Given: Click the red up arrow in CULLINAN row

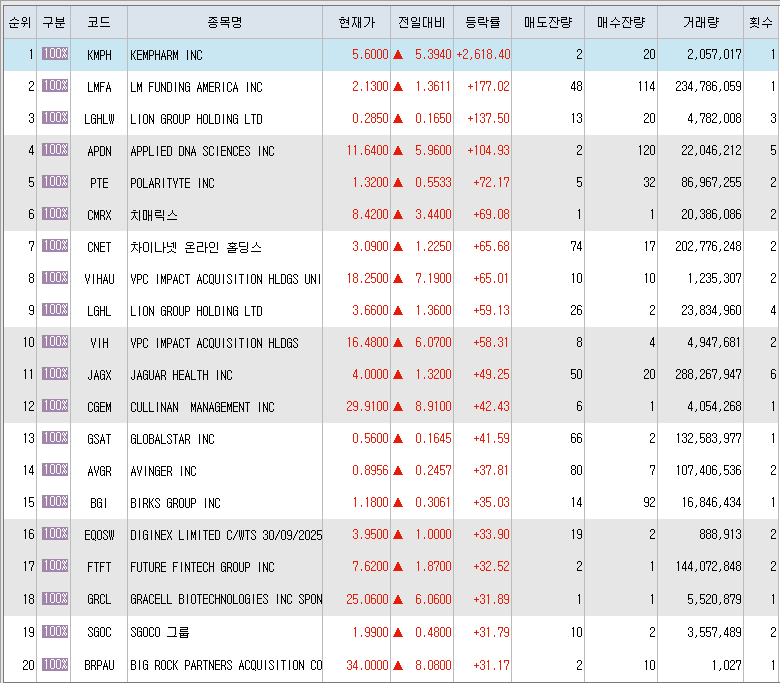Looking at the screenshot, I should pyautogui.click(x=398, y=406).
